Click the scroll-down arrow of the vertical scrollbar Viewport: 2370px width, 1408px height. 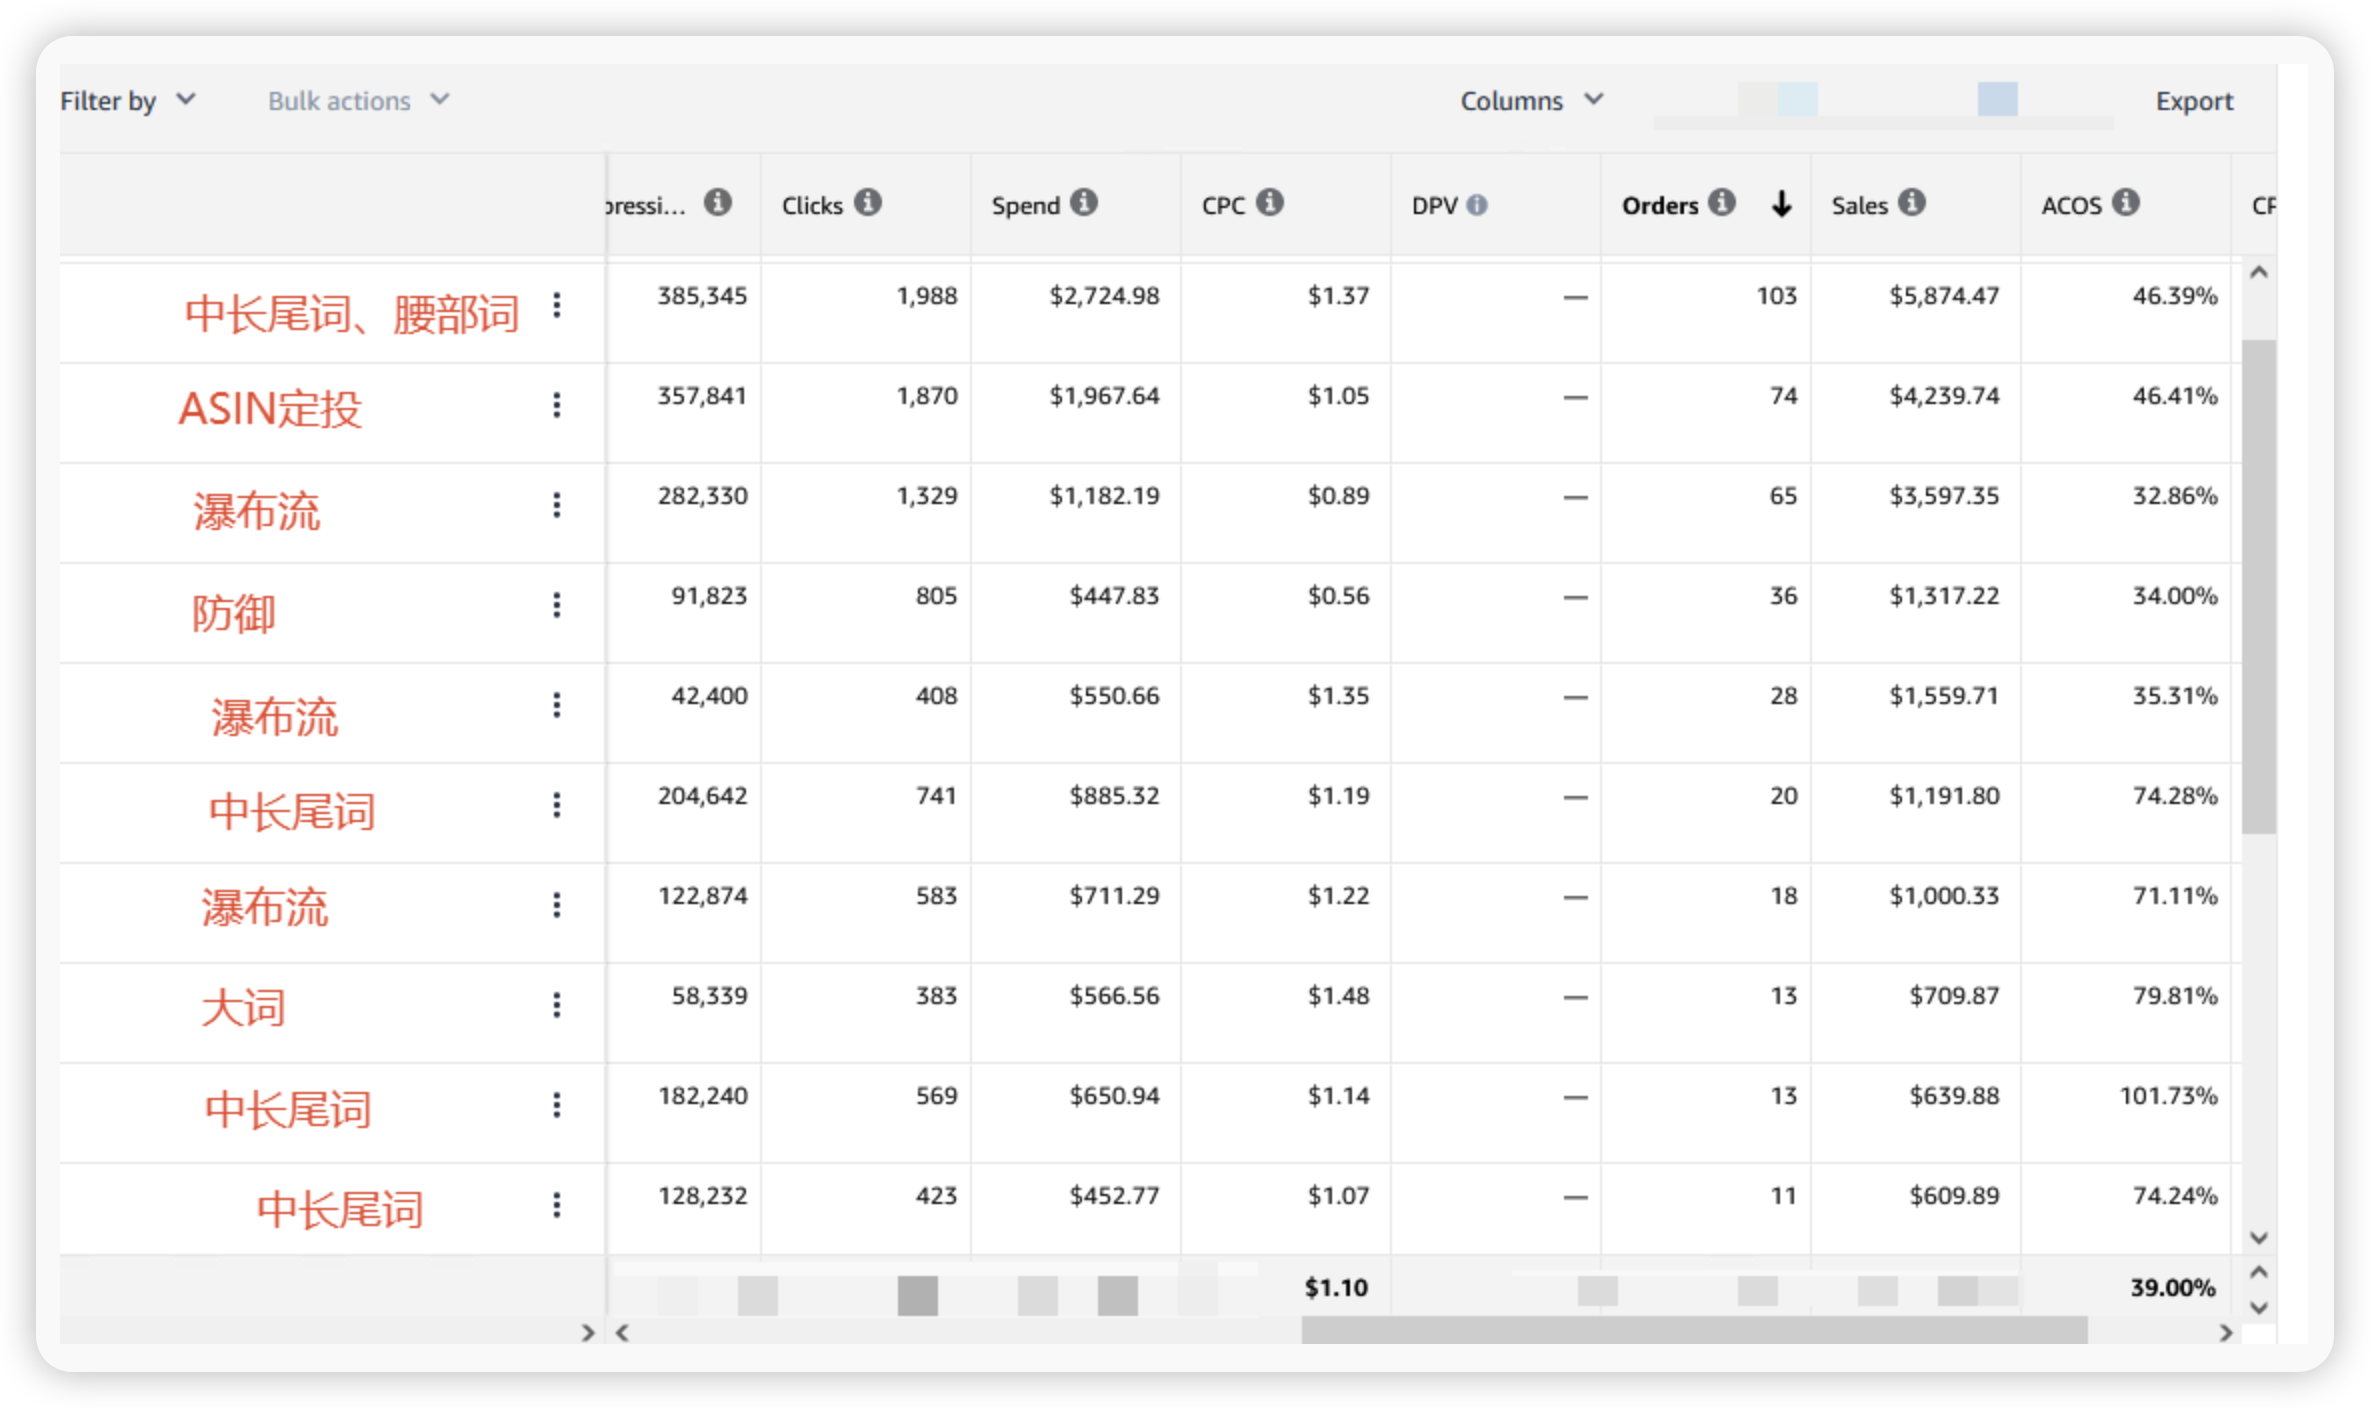pos(2258,1238)
